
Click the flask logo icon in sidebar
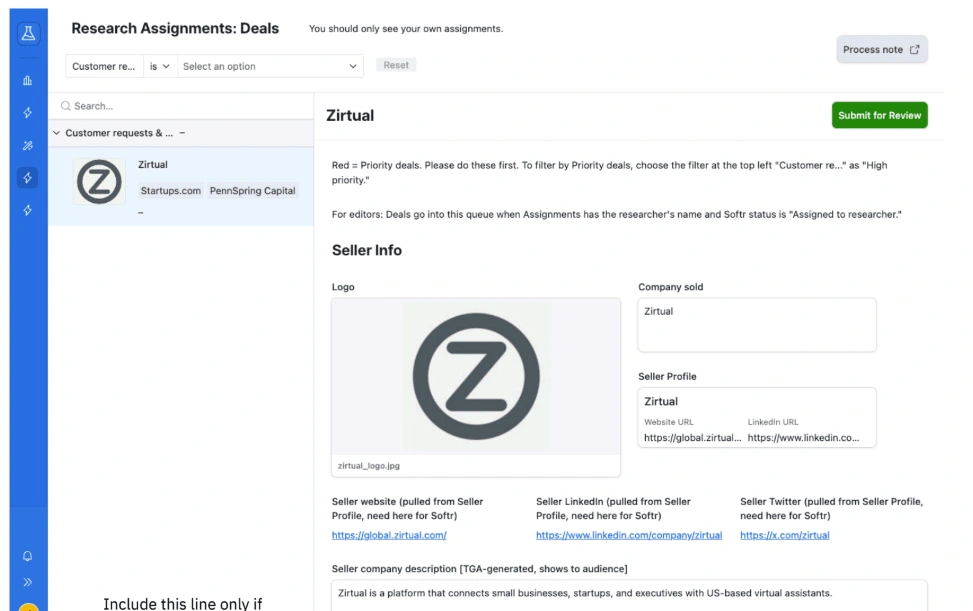click(28, 34)
